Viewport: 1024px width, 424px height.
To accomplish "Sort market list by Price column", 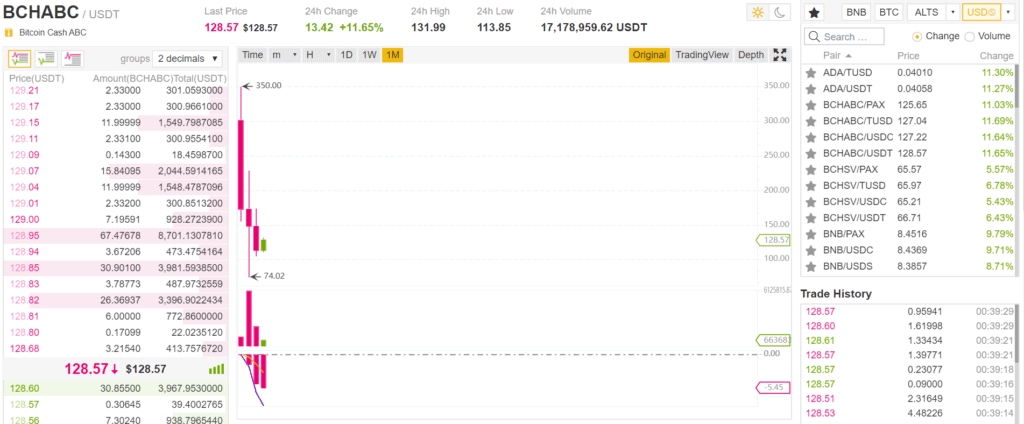I will tap(908, 56).
